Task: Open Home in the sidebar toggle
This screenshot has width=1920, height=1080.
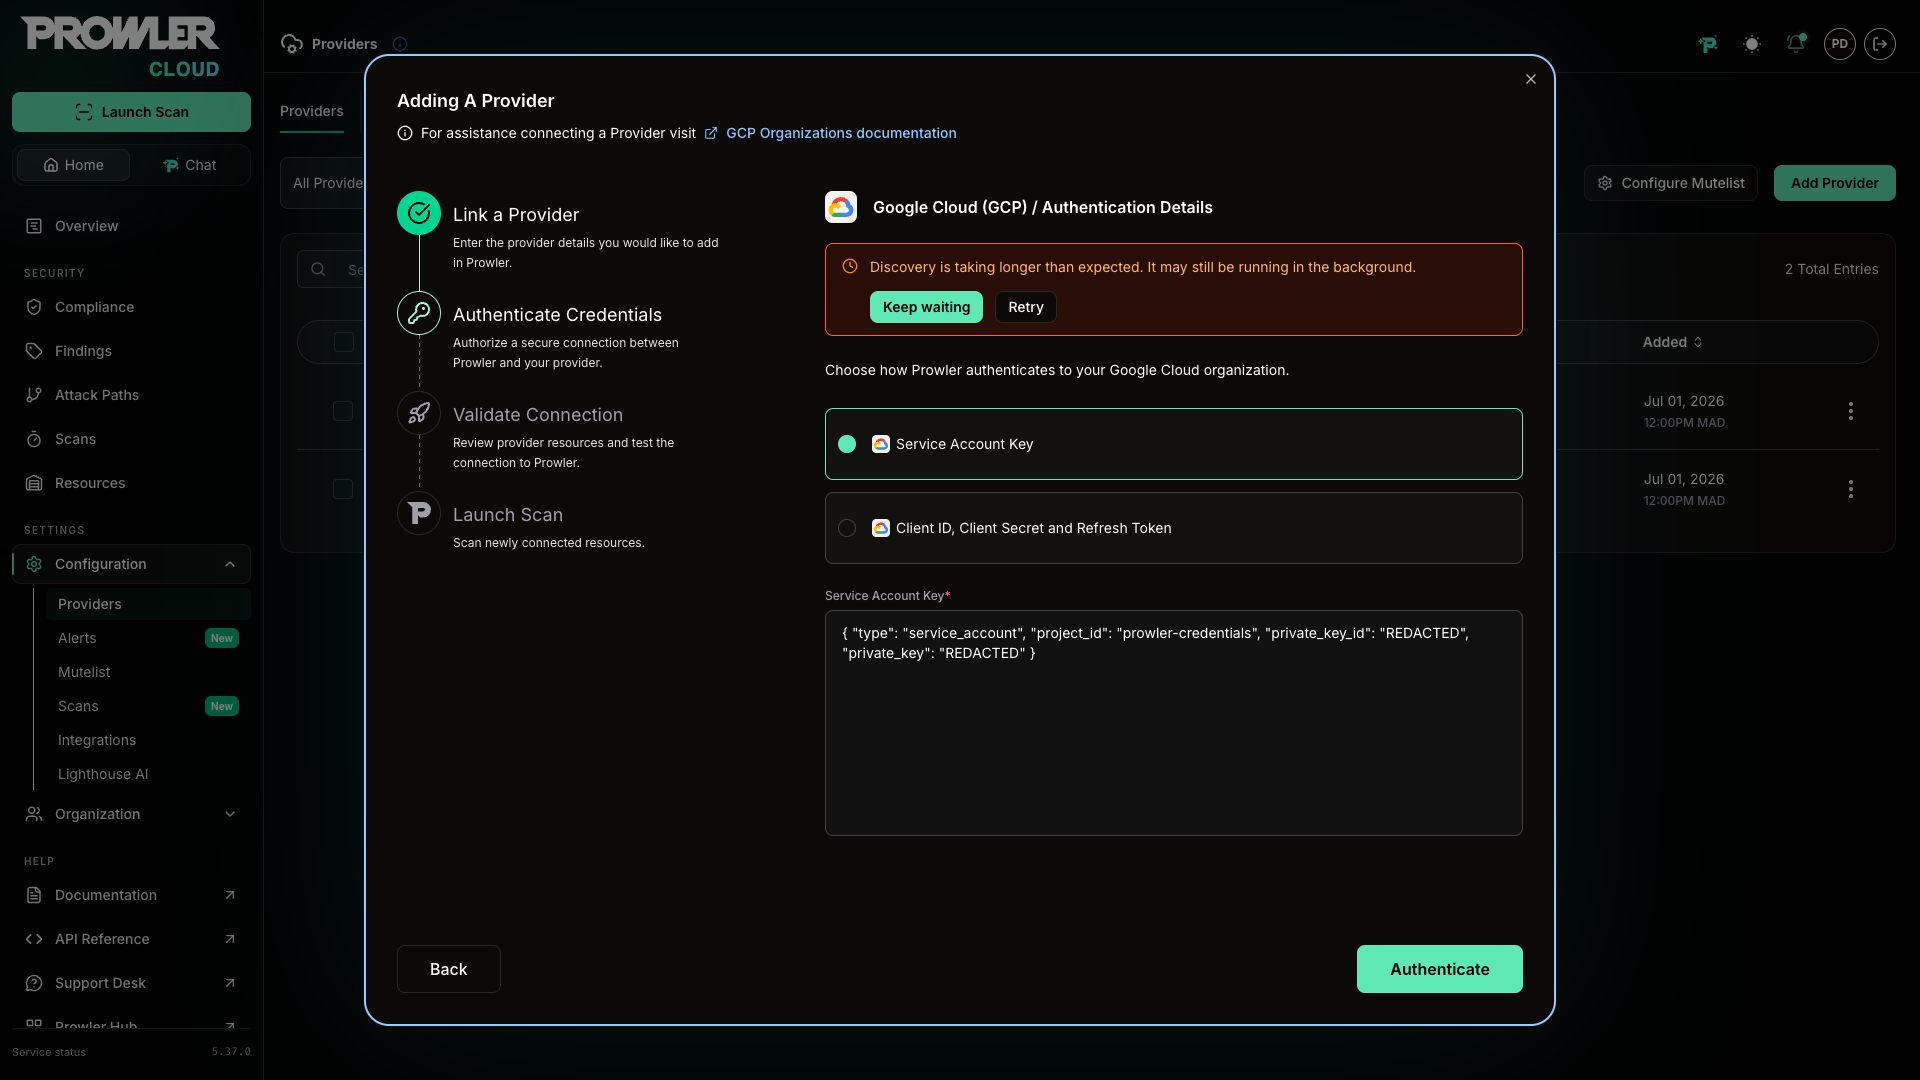Action: point(73,165)
